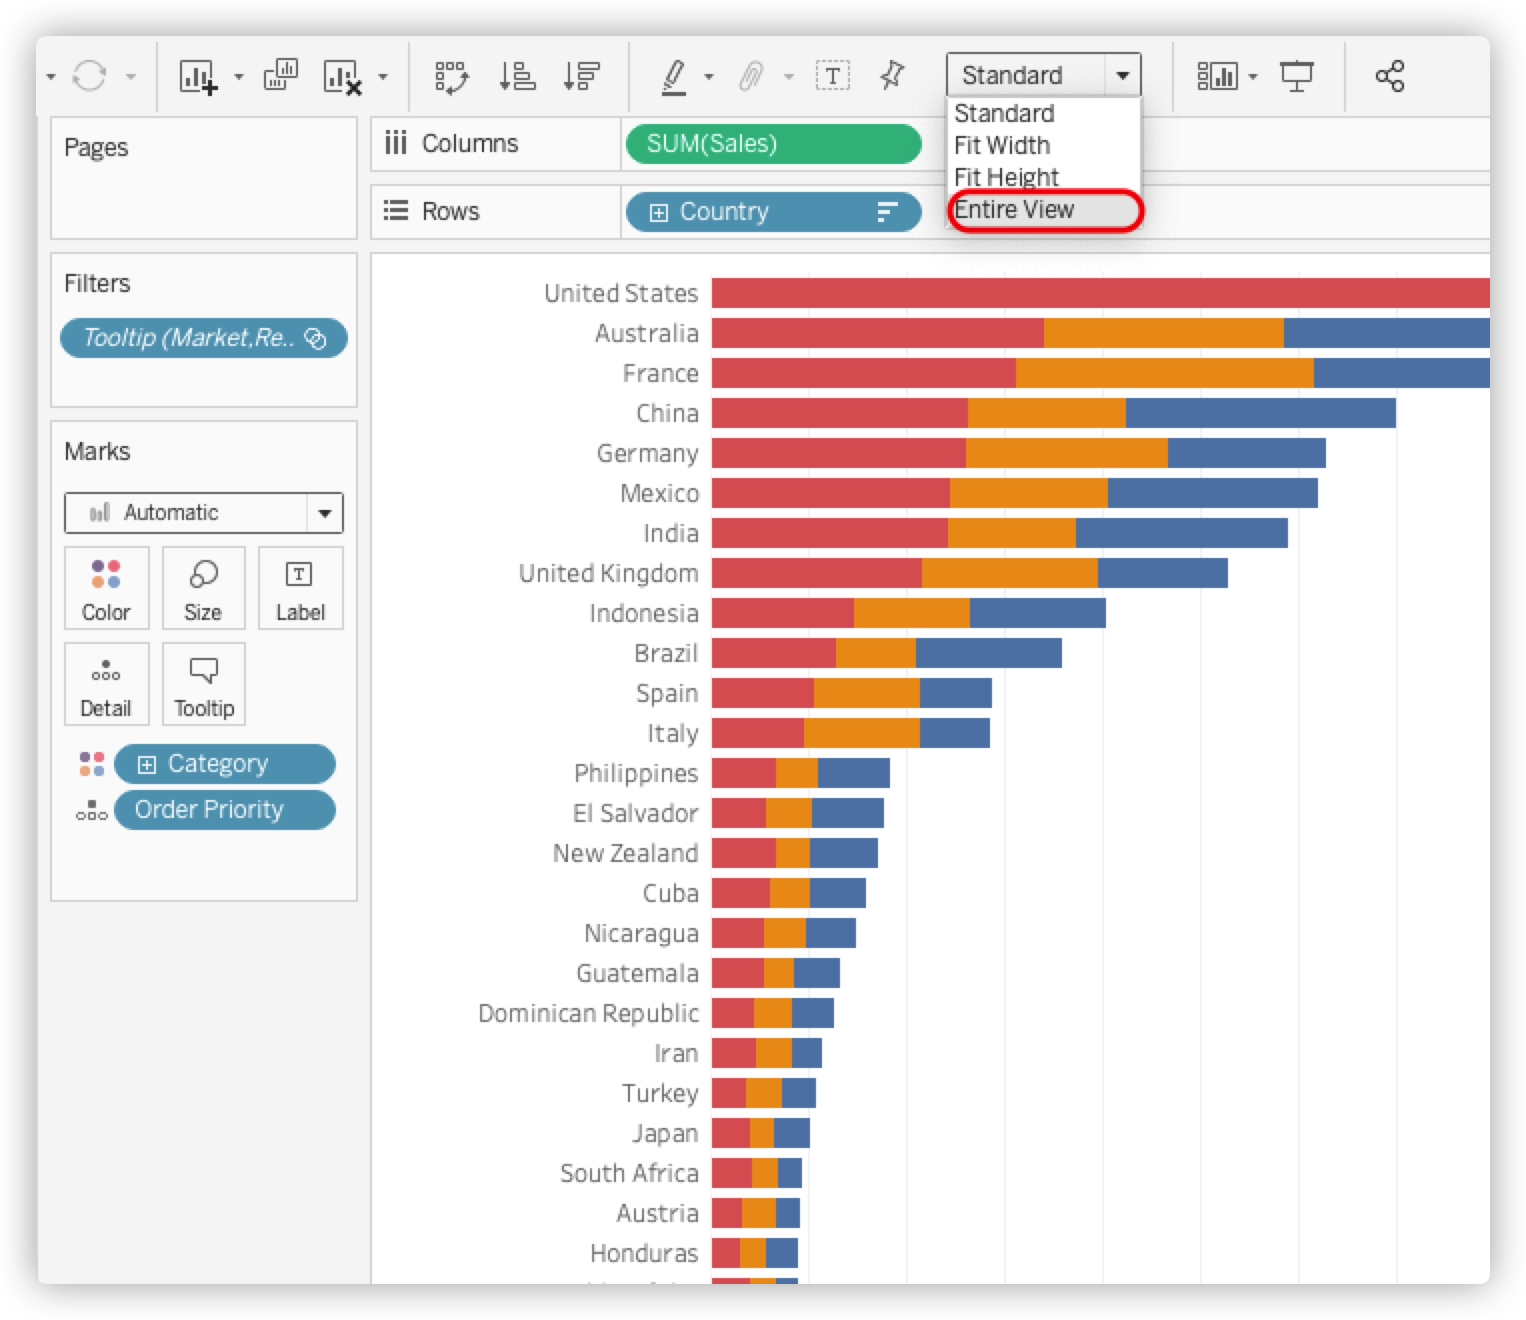
Task: Open the Clear Sheet dropdown arrow
Action: pyautogui.click(x=383, y=76)
